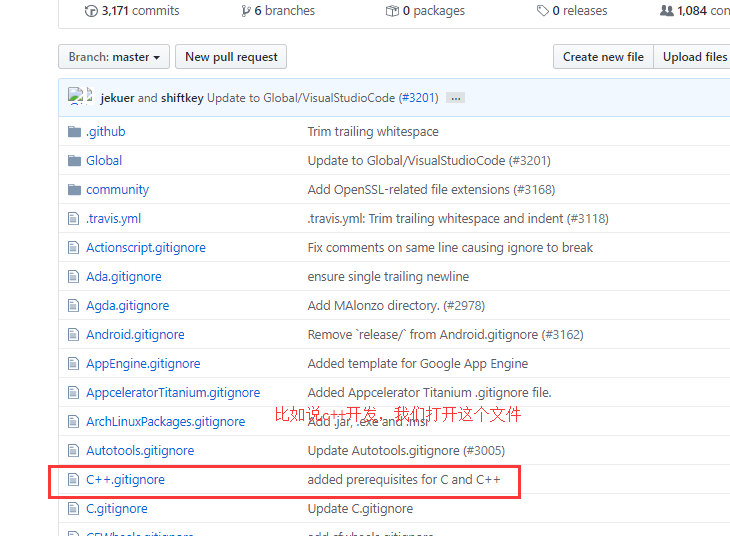This screenshot has height=536, width=730.
Task: Open pull request #3201 link in commit header
Action: coord(419,98)
